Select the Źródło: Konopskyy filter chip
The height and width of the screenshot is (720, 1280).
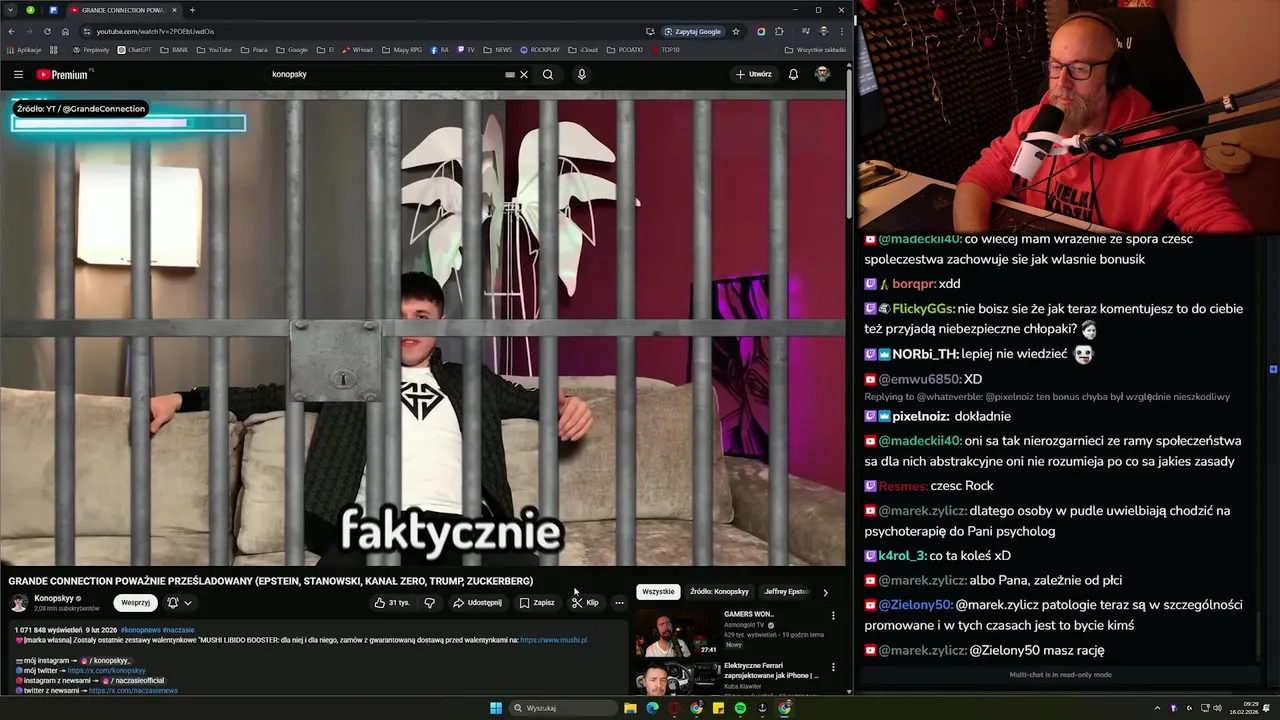(x=719, y=591)
